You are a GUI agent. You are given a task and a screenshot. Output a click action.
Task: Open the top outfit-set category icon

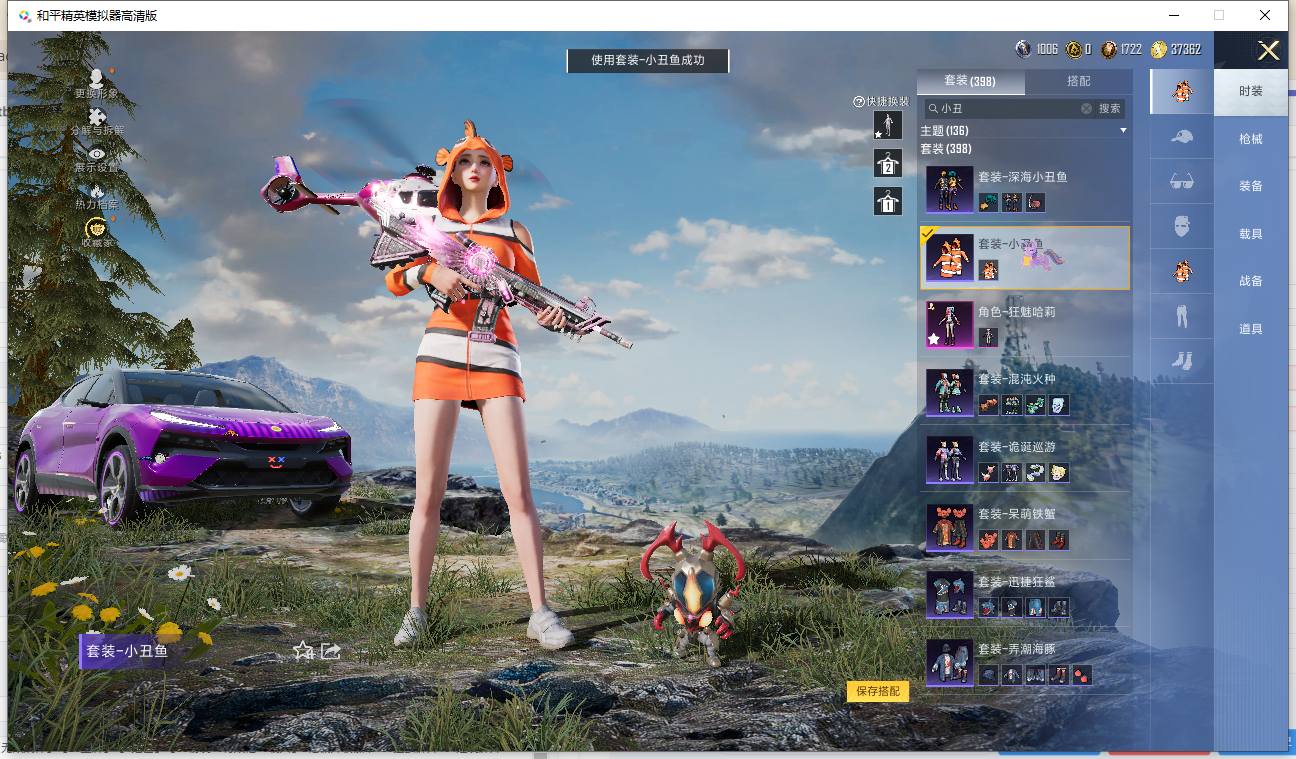click(x=1182, y=92)
